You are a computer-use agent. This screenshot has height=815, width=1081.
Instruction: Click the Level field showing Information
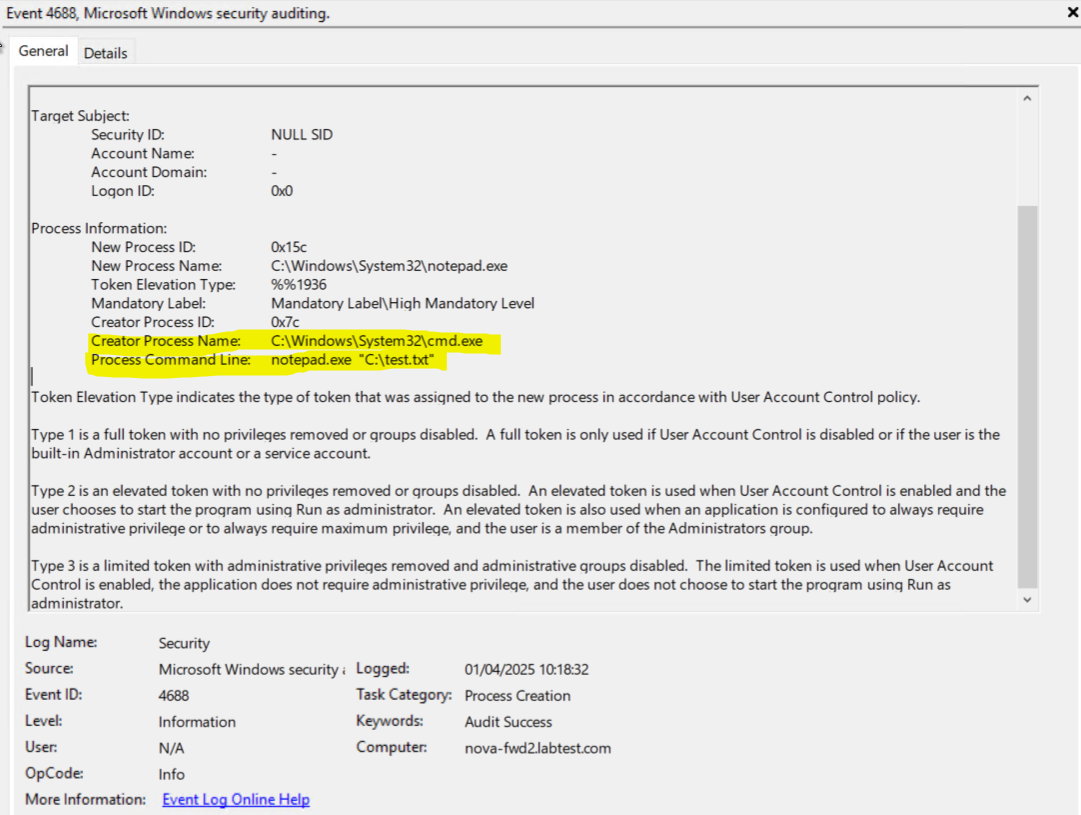[197, 722]
